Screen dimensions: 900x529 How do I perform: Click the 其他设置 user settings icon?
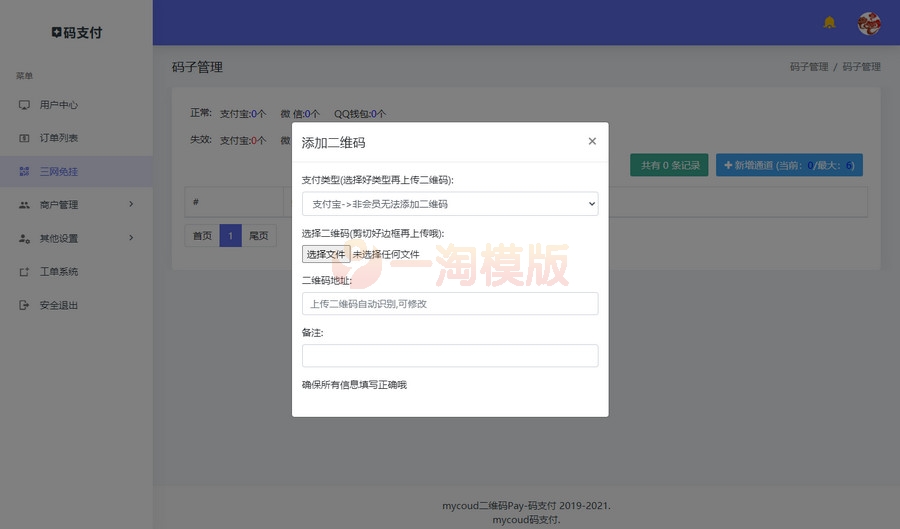[x=25, y=239]
